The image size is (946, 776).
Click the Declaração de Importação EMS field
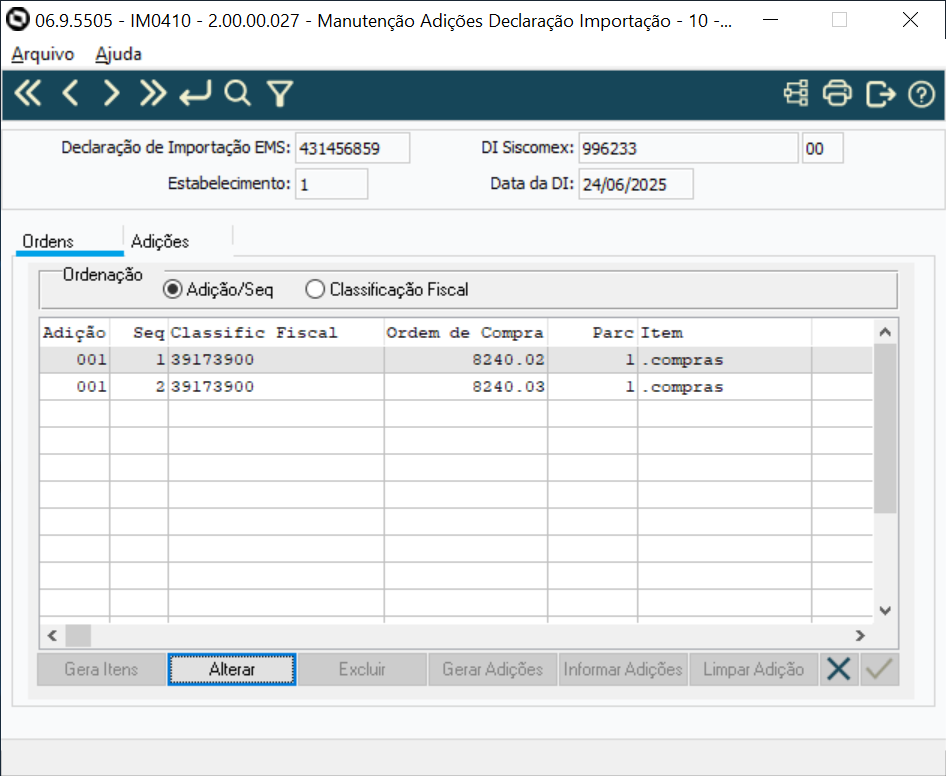(x=352, y=148)
